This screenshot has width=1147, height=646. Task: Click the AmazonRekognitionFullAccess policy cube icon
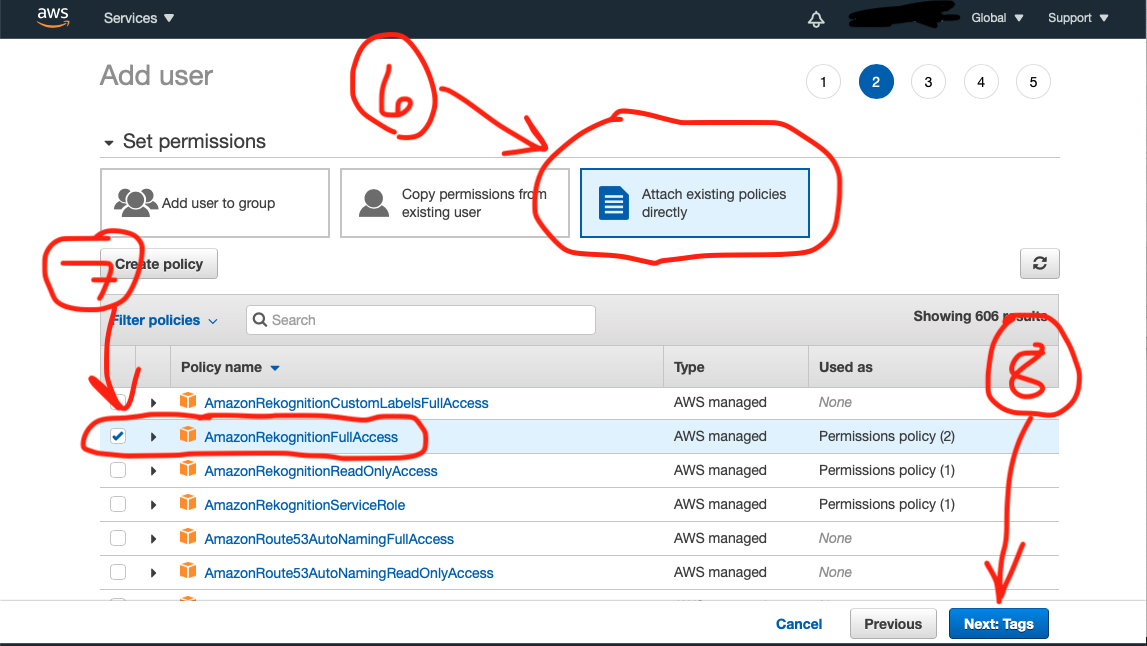point(188,435)
